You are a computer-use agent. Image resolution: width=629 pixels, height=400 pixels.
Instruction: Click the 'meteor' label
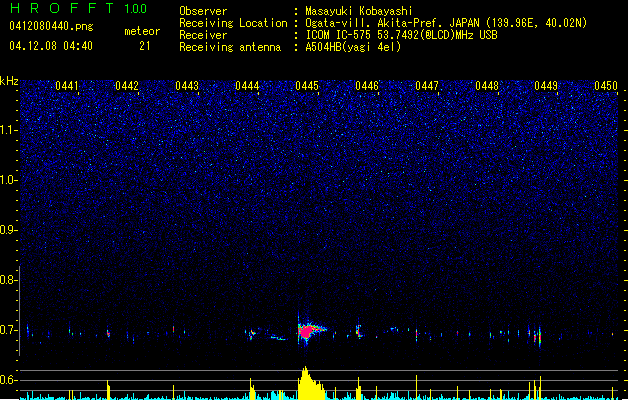[x=142, y=31]
